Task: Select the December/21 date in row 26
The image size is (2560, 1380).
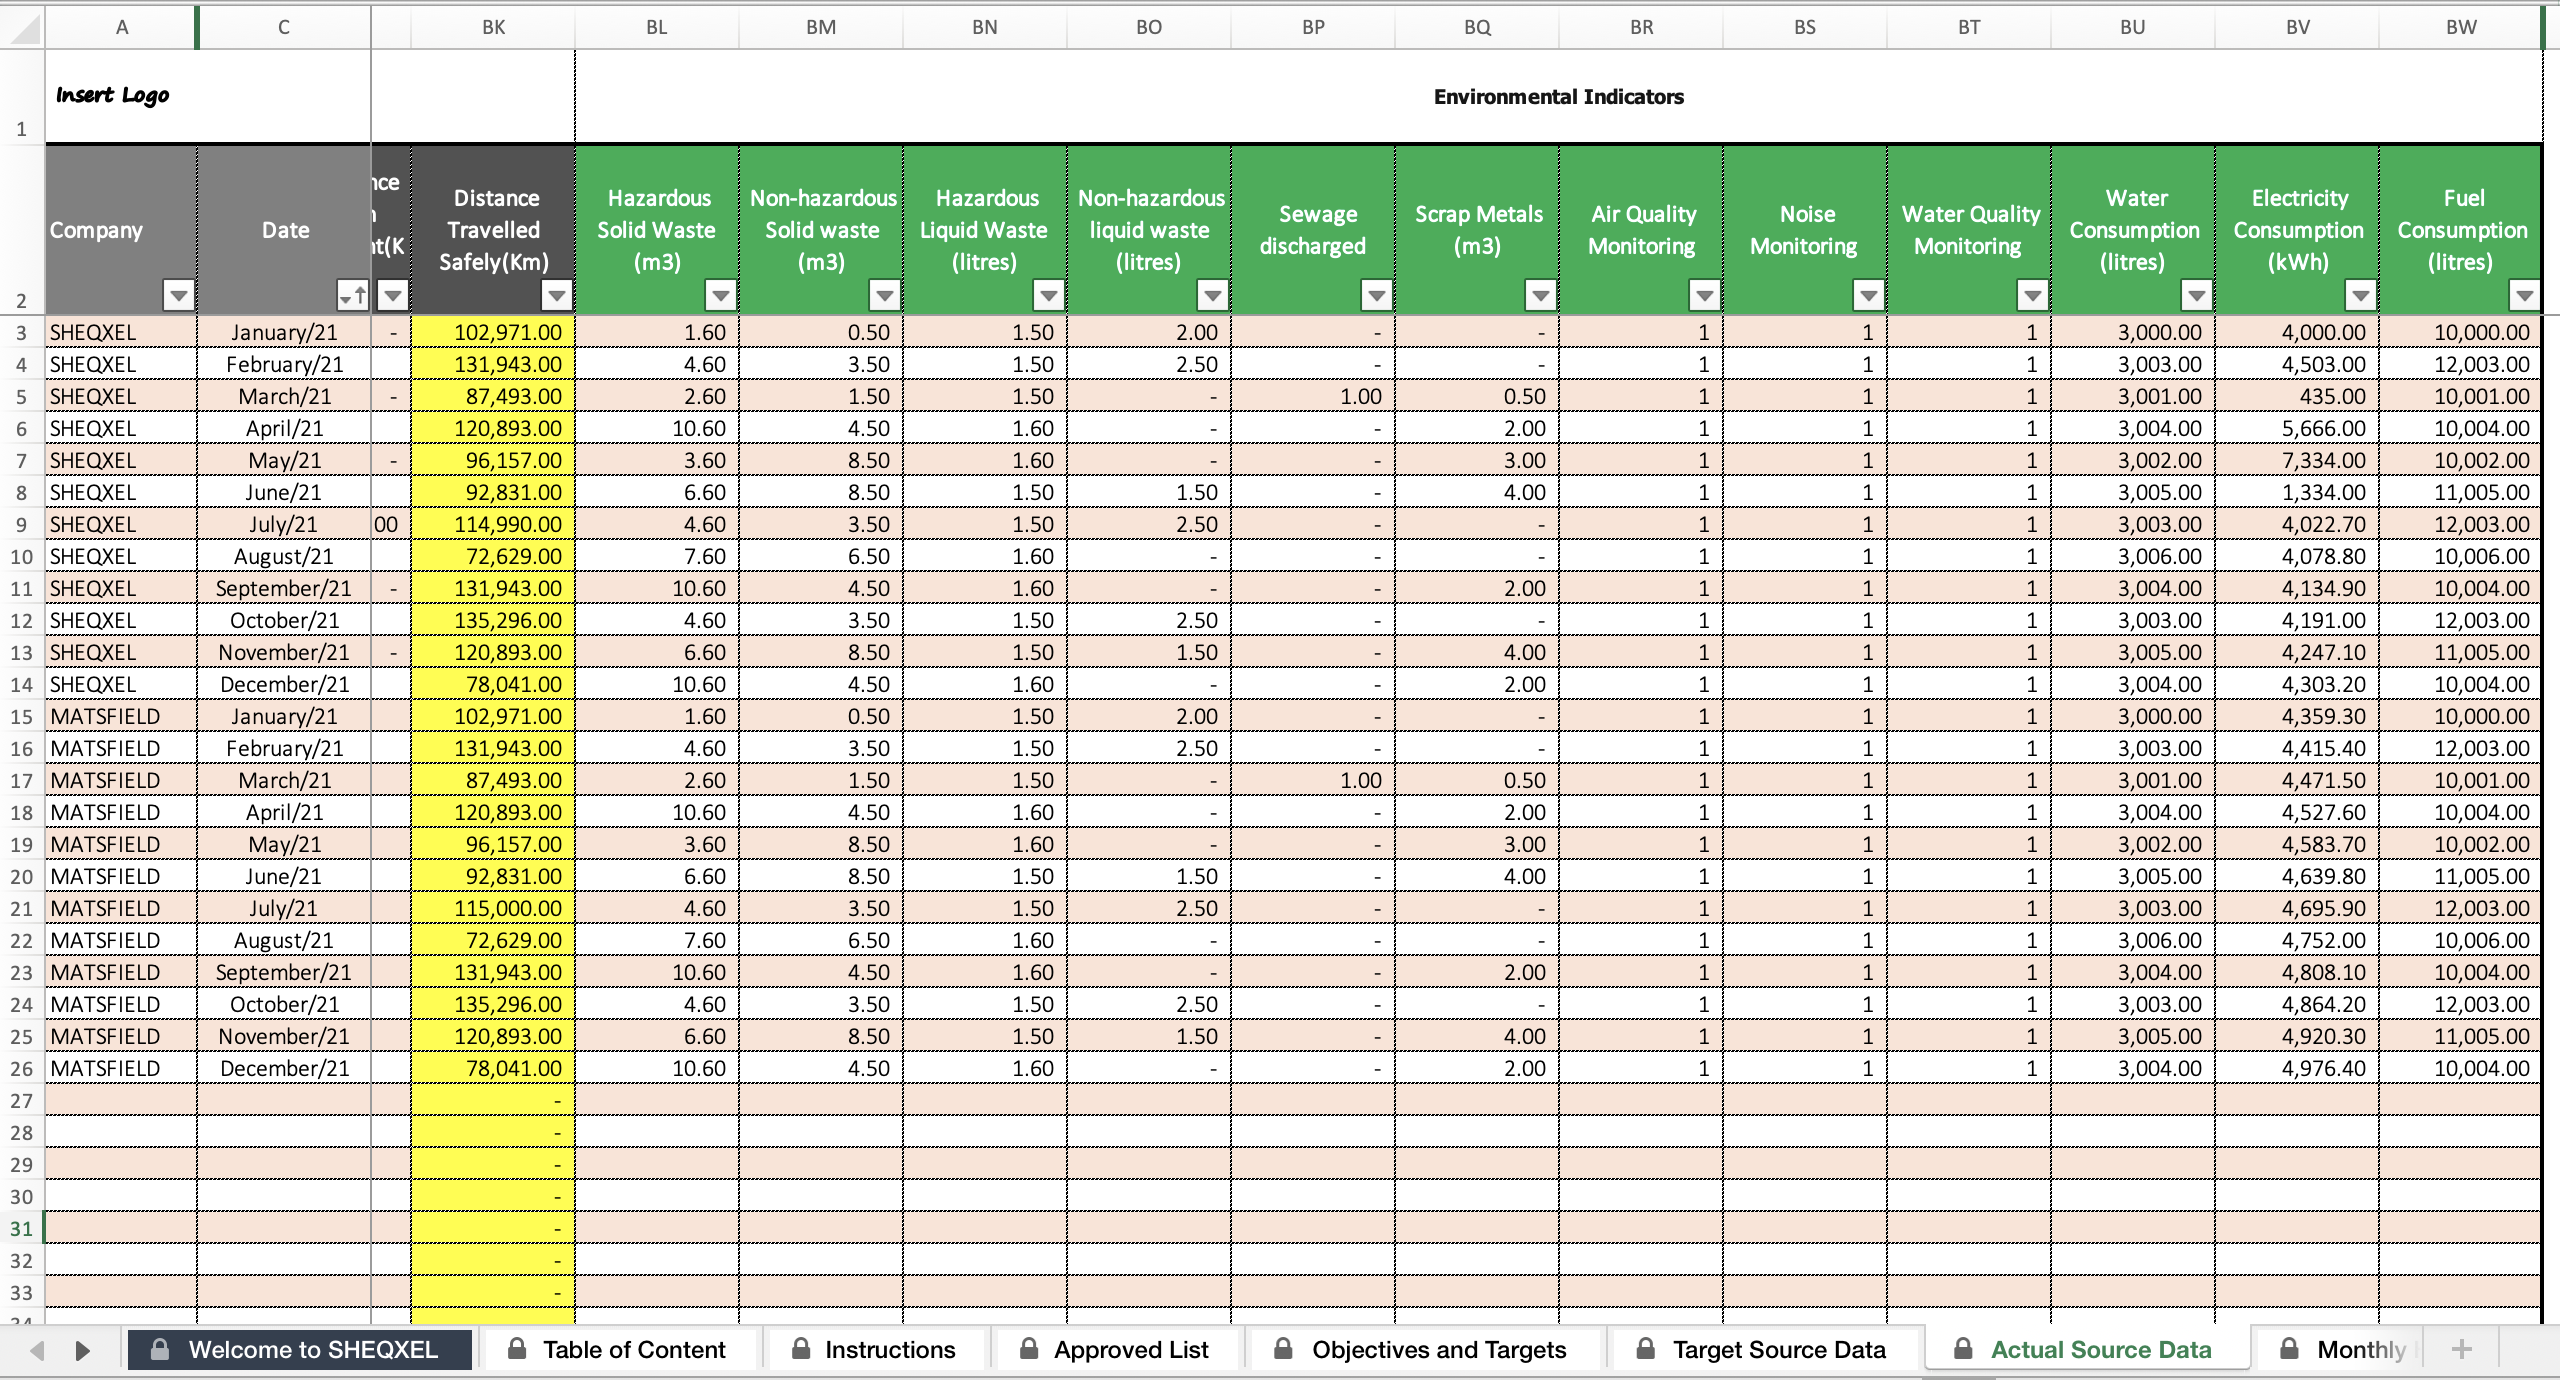Action: point(284,1068)
